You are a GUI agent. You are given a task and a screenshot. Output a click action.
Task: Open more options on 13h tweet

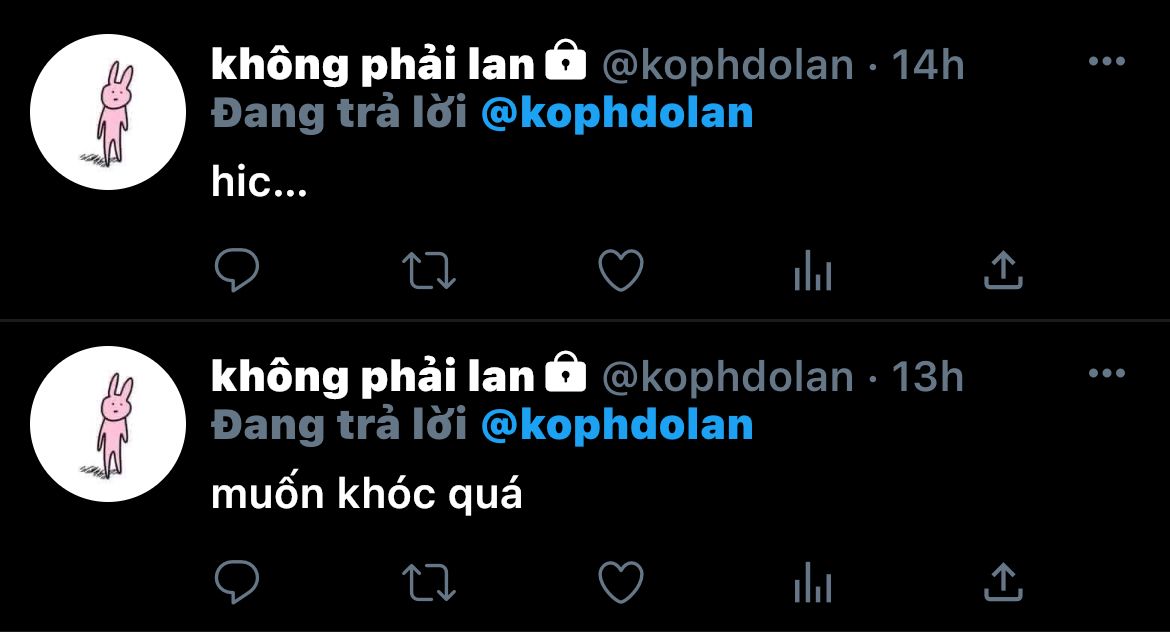pyautogui.click(x=1107, y=373)
